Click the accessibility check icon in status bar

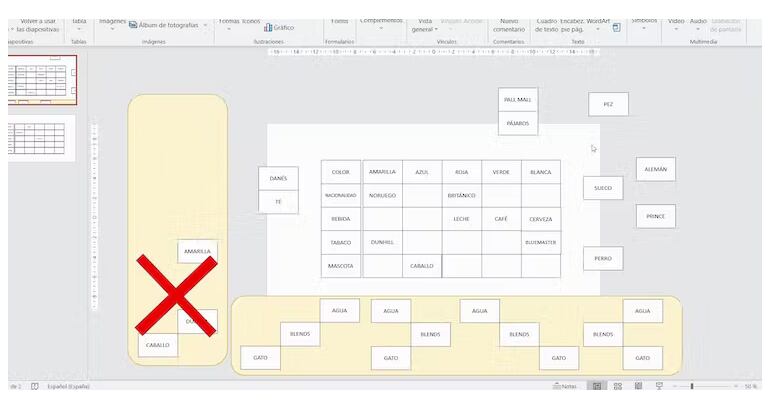(35, 386)
